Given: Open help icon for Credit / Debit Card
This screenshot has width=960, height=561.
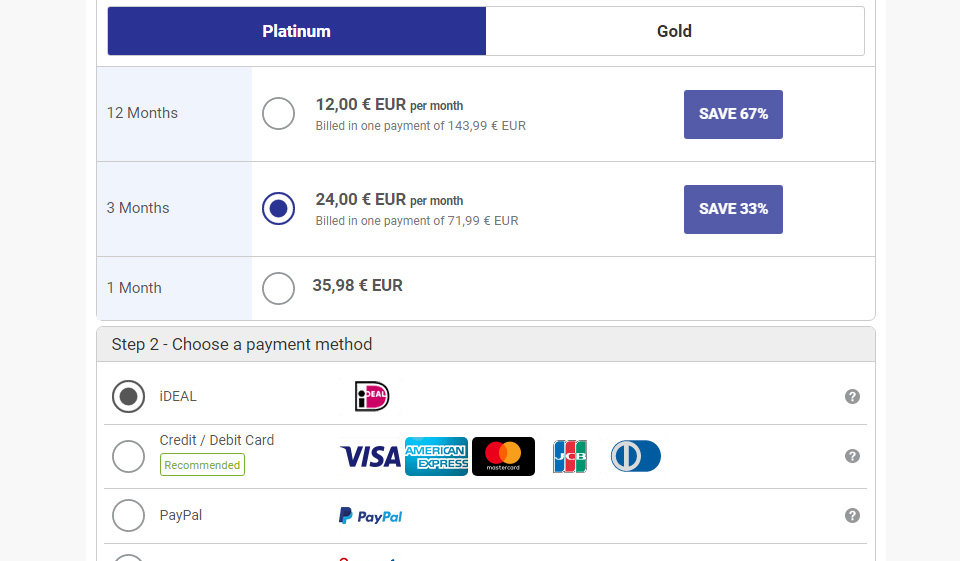Looking at the screenshot, I should coord(852,456).
